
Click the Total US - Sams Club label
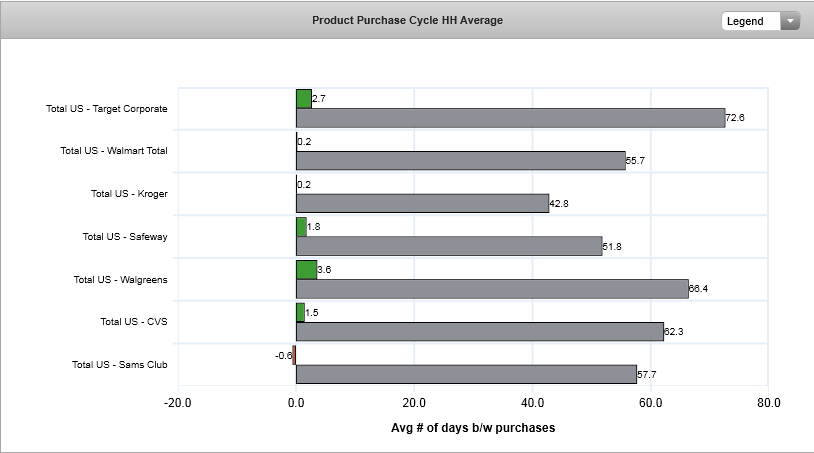coord(119,365)
